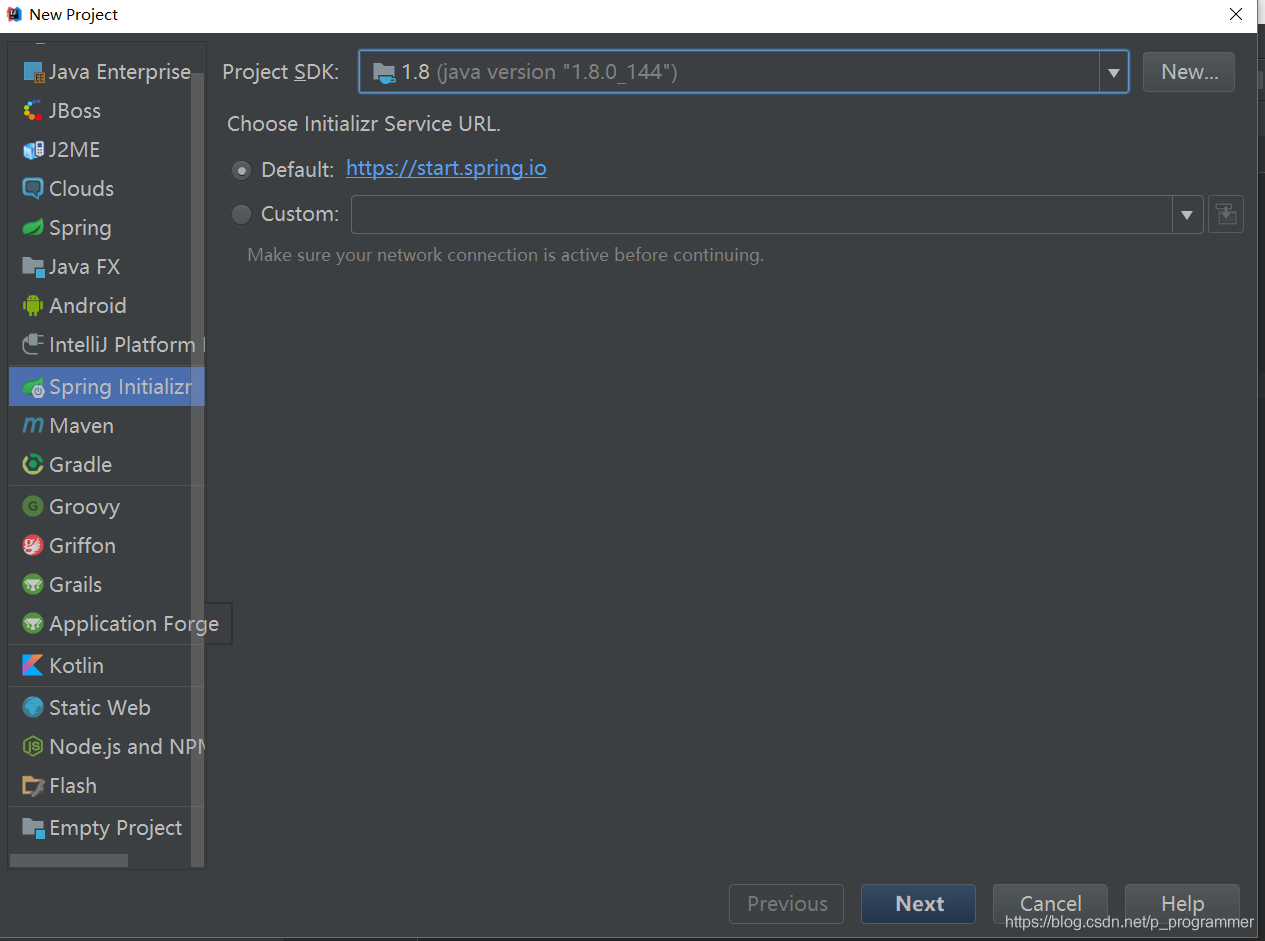Click the import icon beside the Custom URL field
Image resolution: width=1265 pixels, height=941 pixels.
pyautogui.click(x=1225, y=214)
